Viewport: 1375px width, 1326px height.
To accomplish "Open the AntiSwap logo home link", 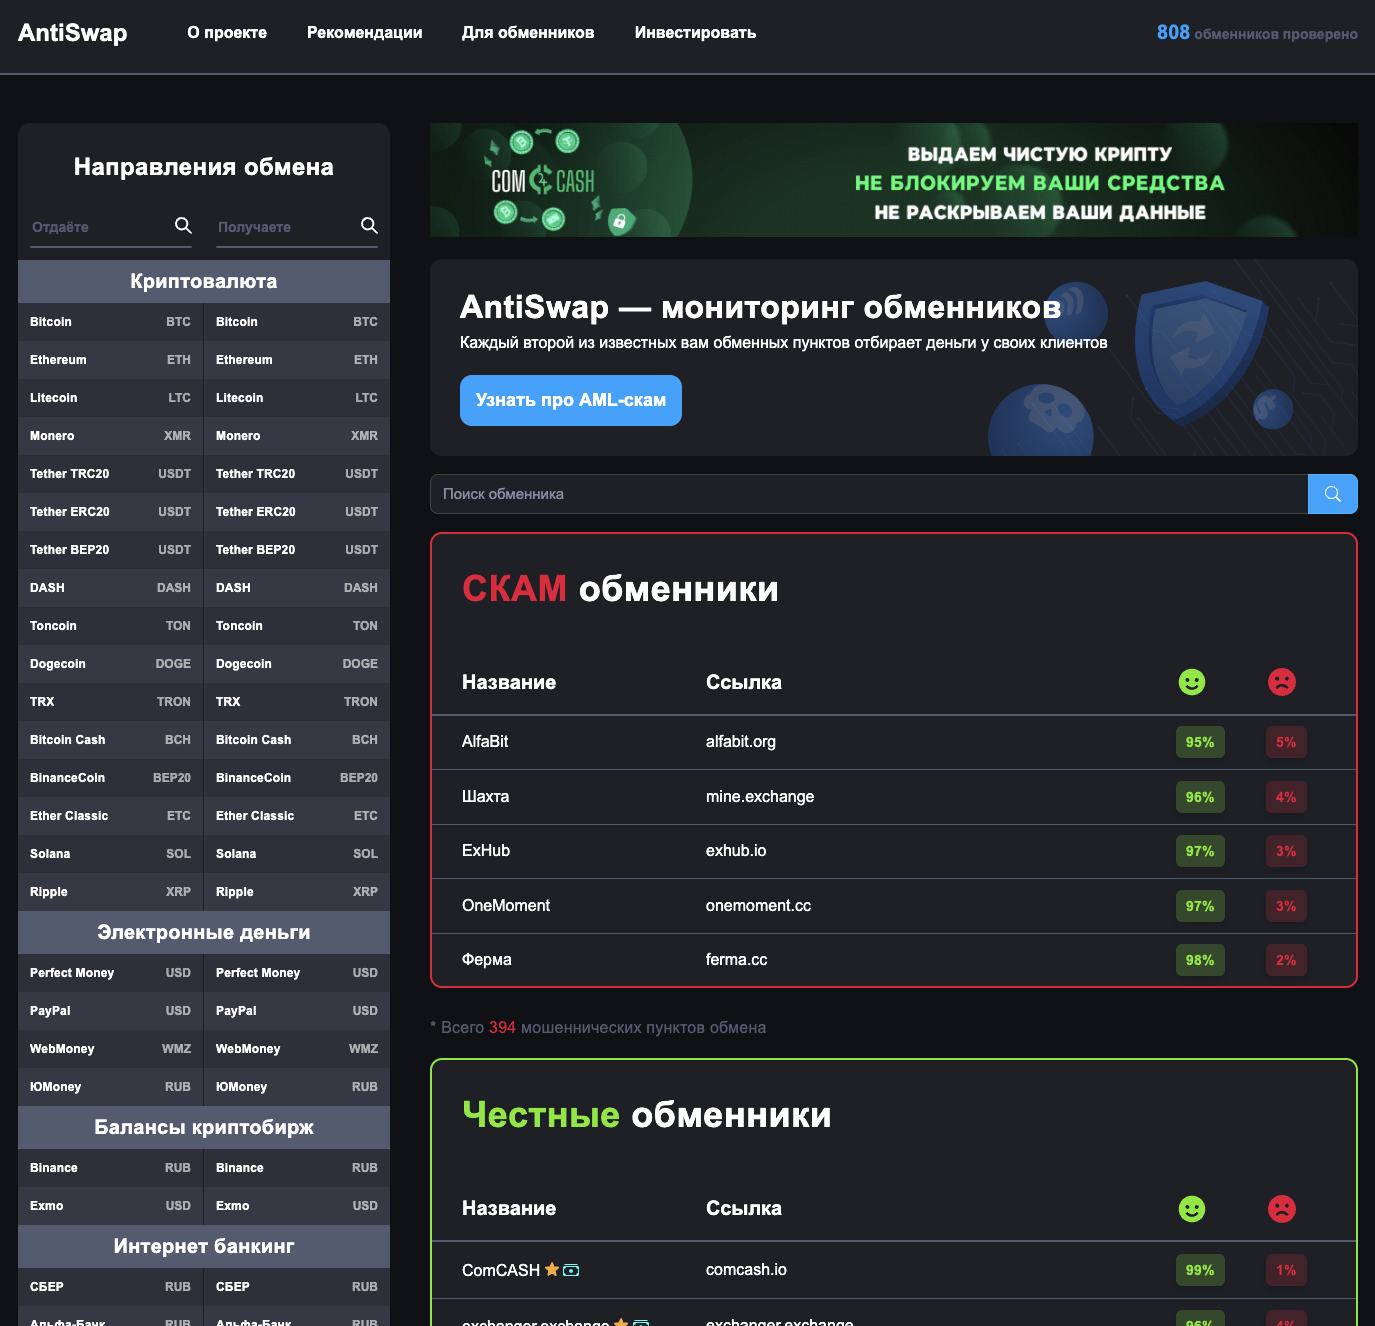I will 73,33.
